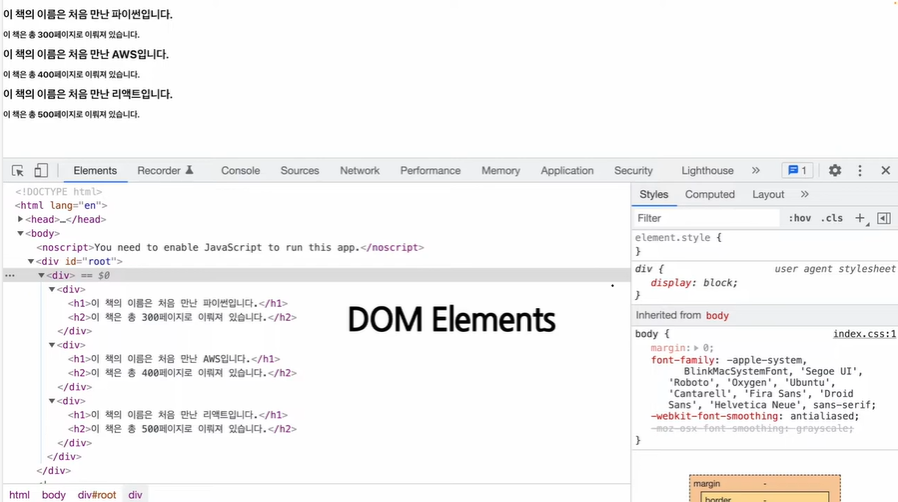Collapse the div containing AWS book
The height and width of the screenshot is (502, 898).
tap(52, 345)
